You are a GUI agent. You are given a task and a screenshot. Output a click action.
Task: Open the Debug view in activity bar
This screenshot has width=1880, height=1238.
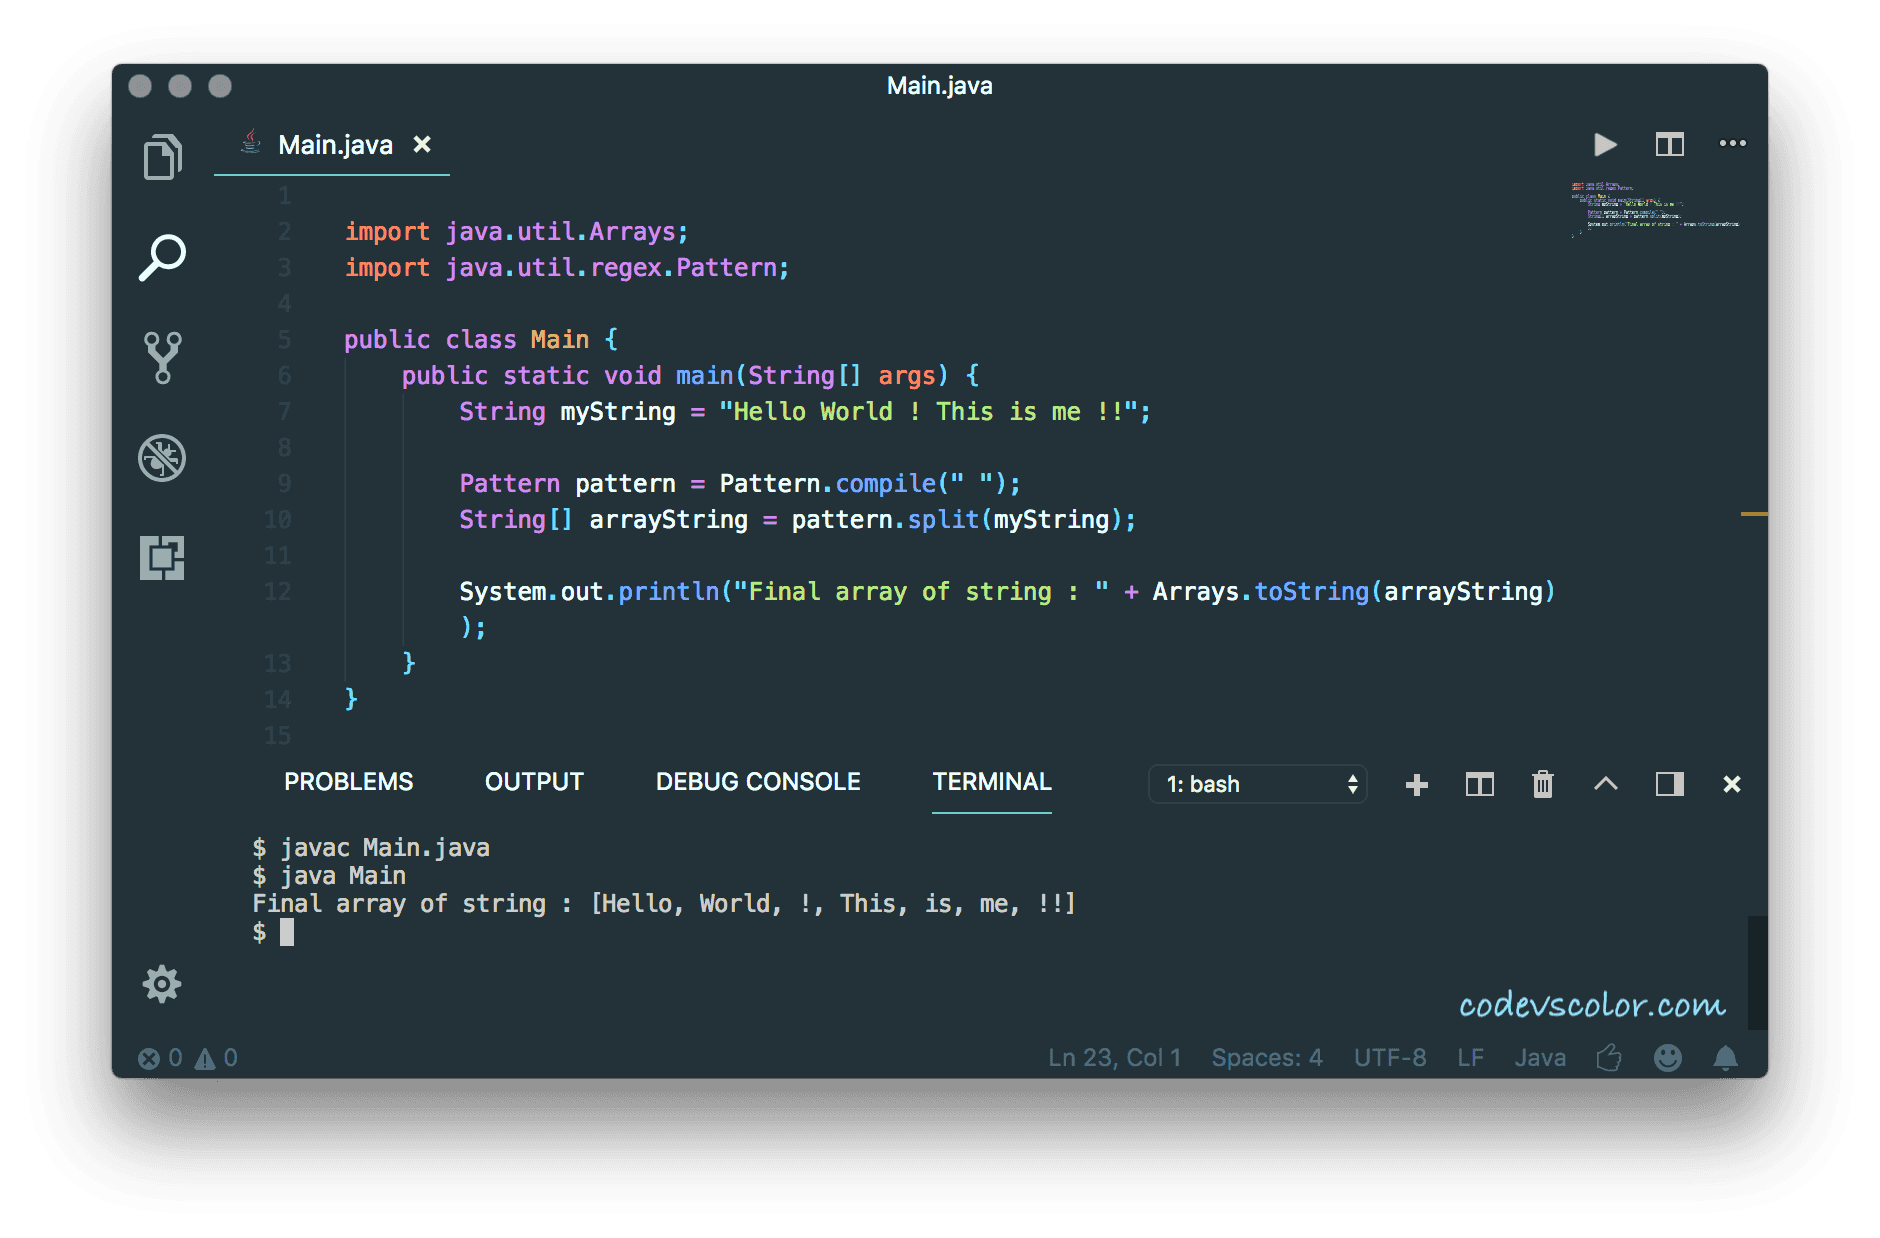pos(162,458)
